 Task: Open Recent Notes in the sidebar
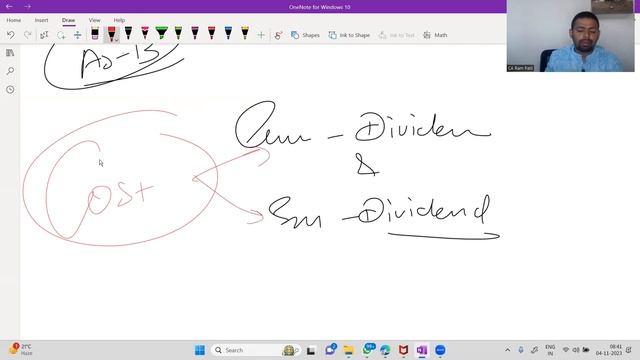click(x=10, y=89)
